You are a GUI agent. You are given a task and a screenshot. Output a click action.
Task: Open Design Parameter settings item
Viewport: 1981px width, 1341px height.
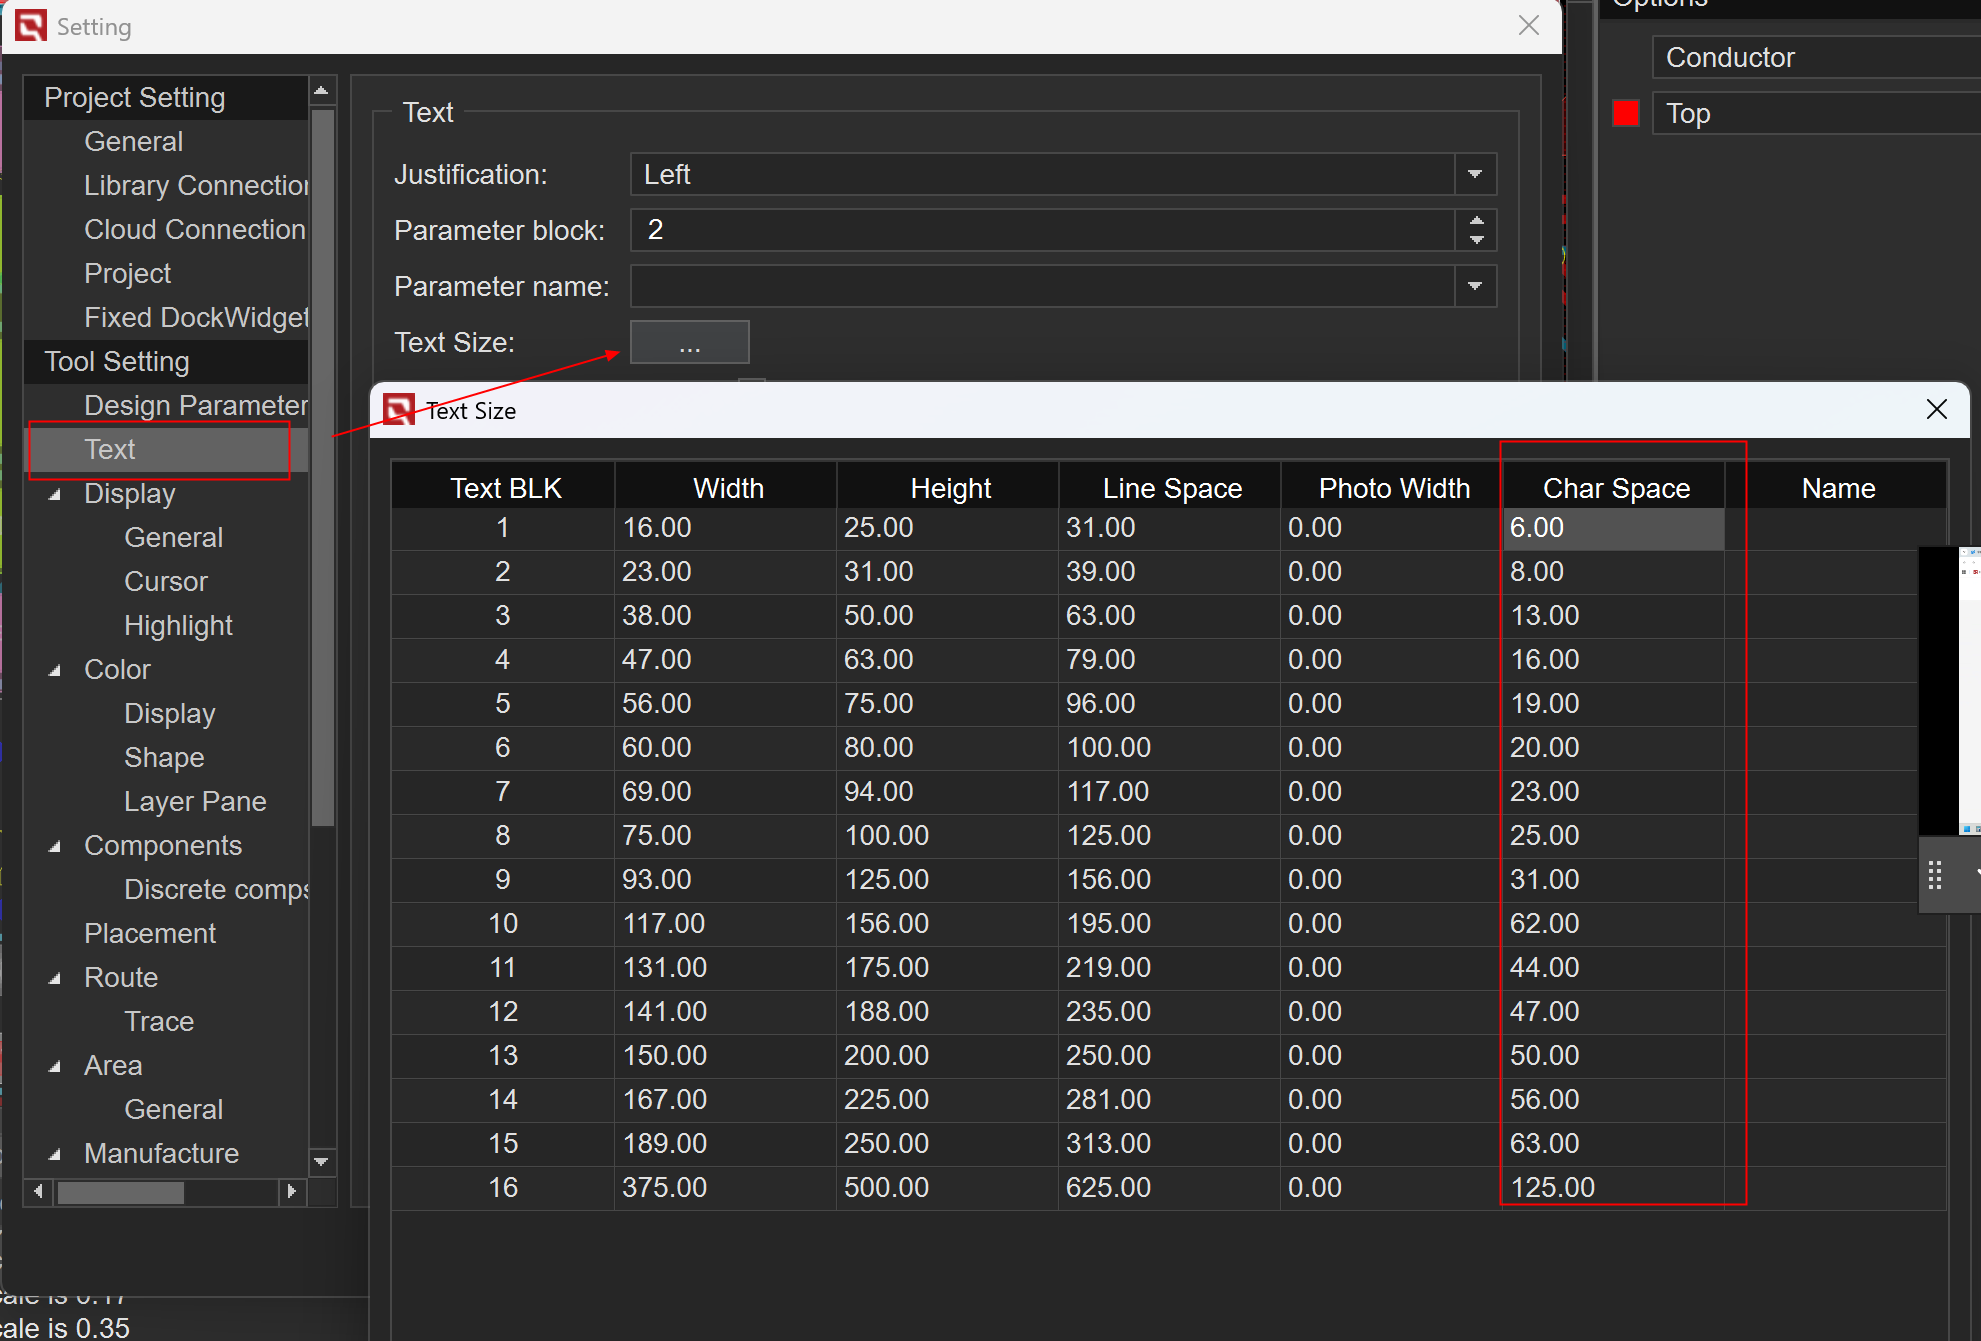pyautogui.click(x=195, y=406)
